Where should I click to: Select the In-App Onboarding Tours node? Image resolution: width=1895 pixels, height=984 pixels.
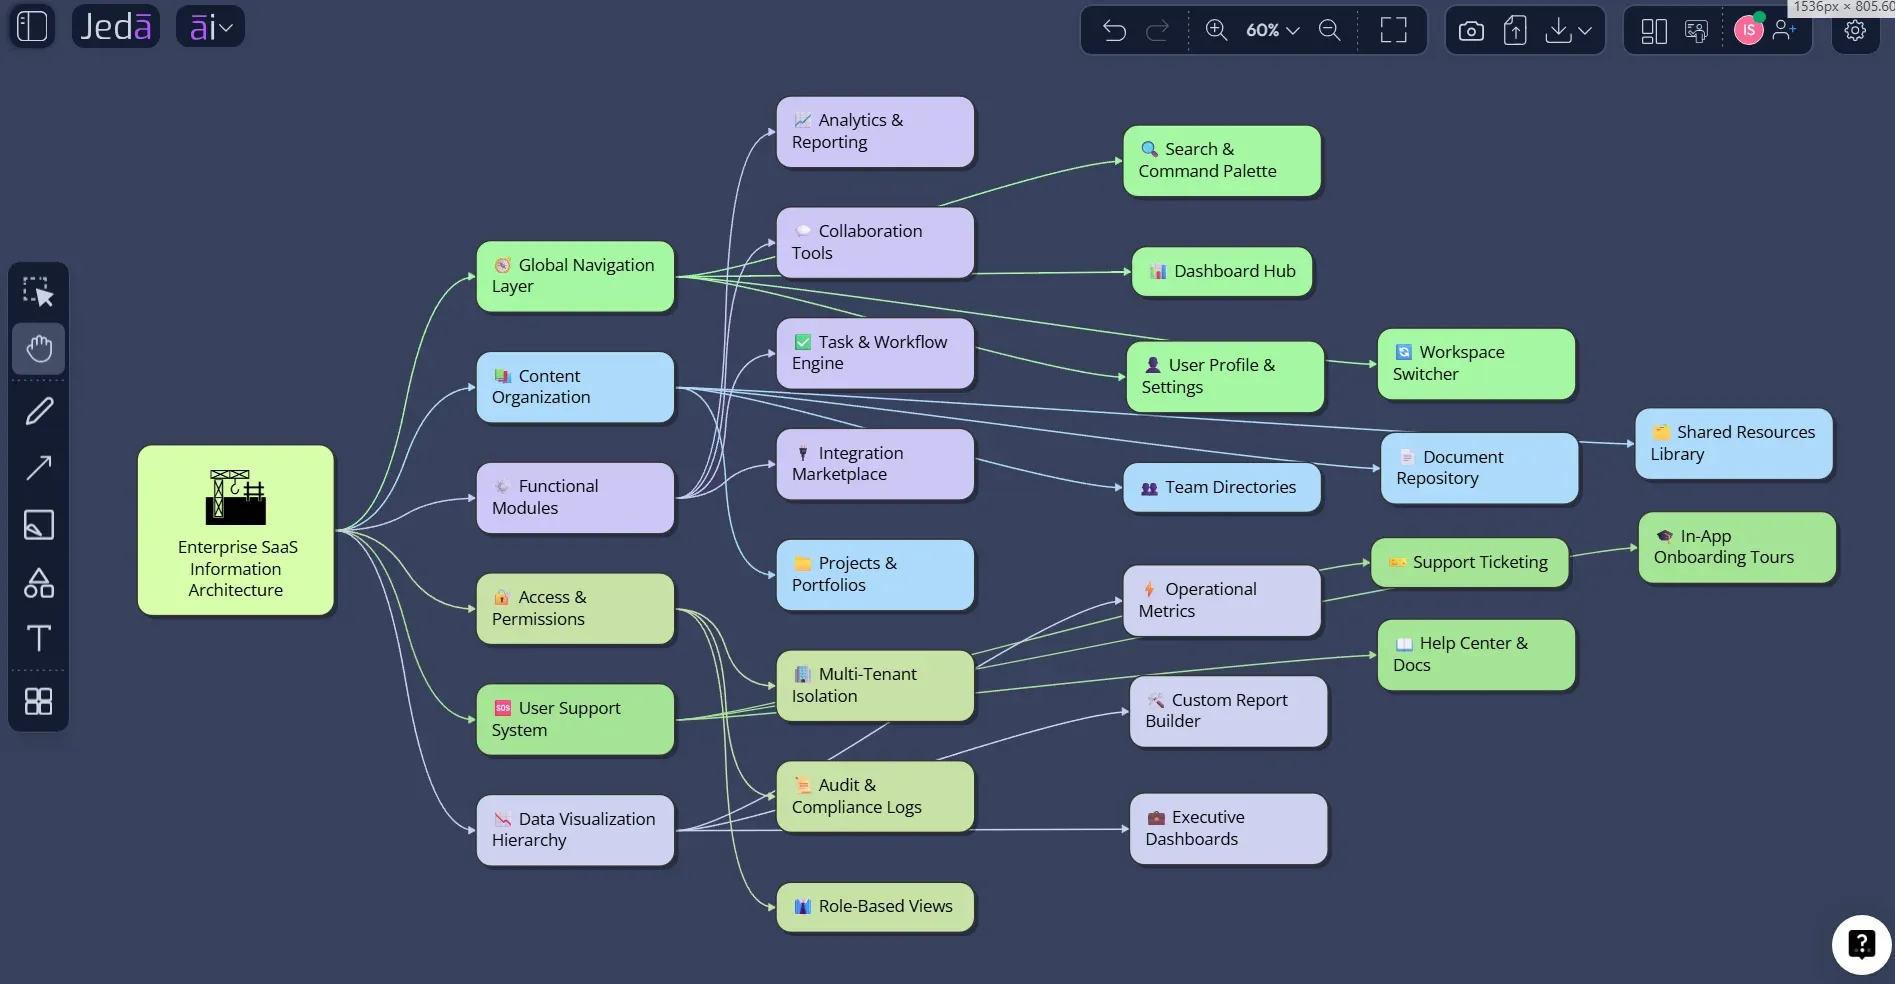(x=1737, y=547)
